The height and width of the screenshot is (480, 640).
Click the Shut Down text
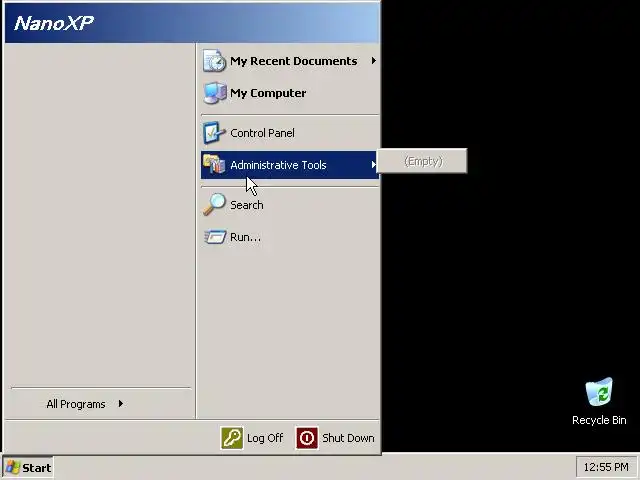(x=348, y=438)
